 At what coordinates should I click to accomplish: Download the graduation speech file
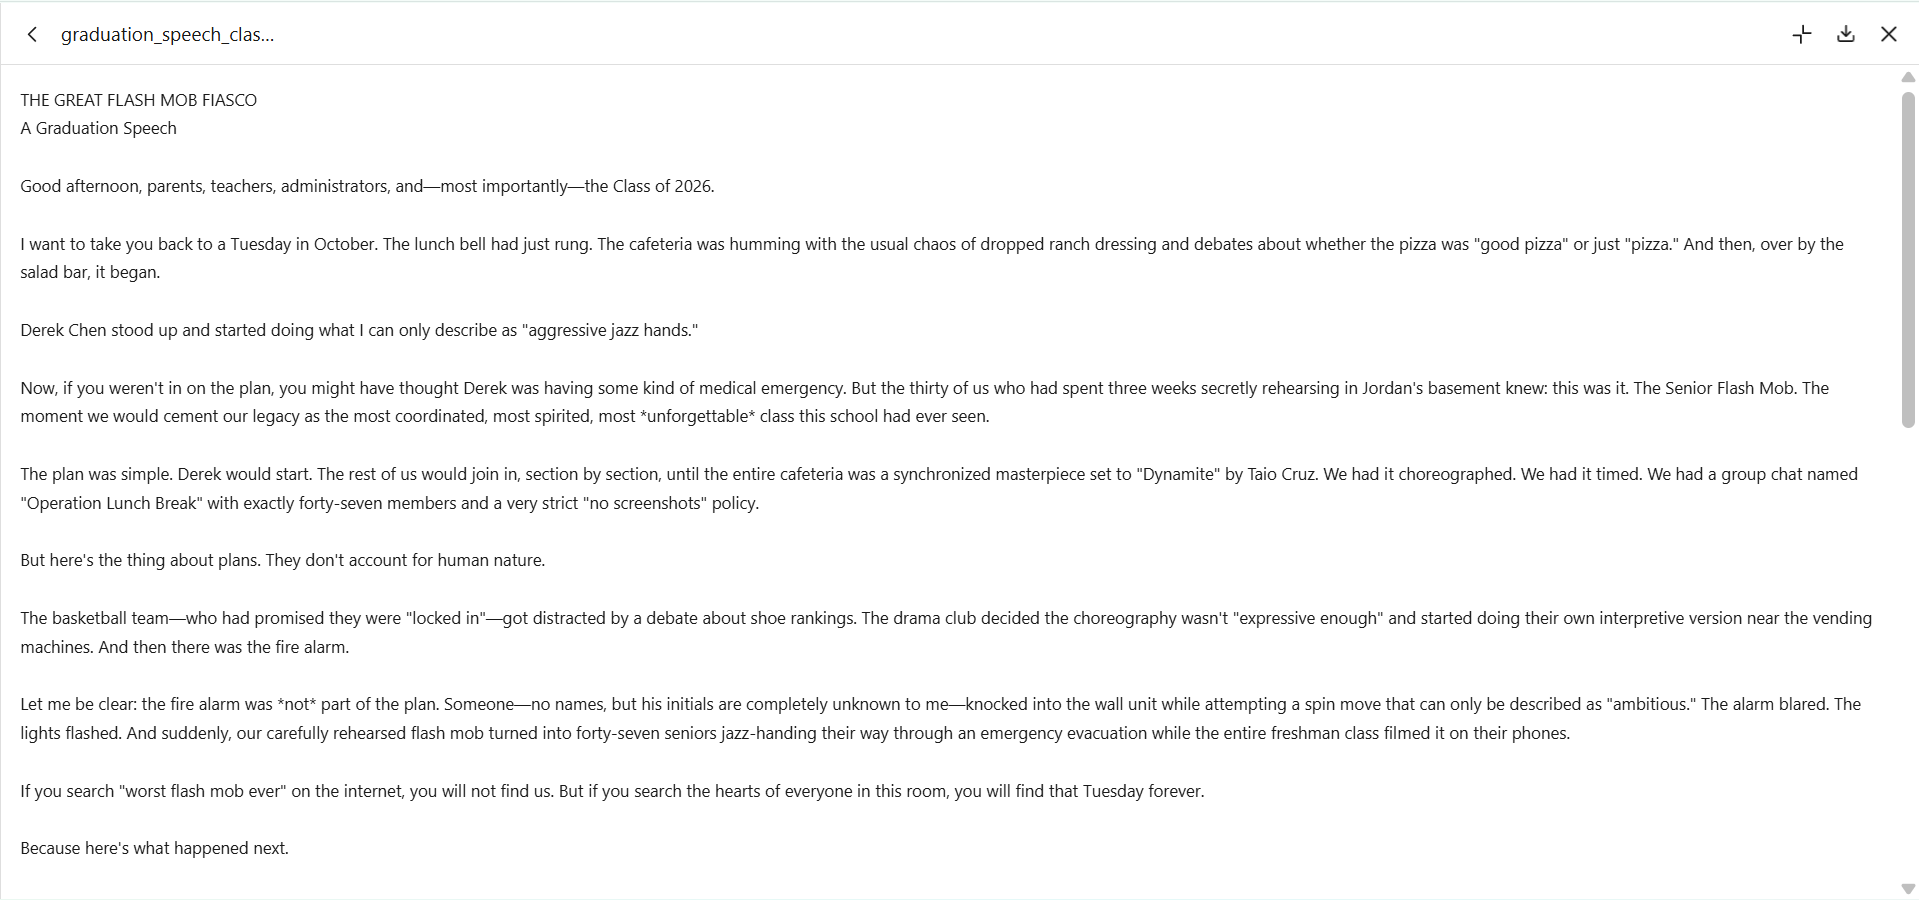1846,35
